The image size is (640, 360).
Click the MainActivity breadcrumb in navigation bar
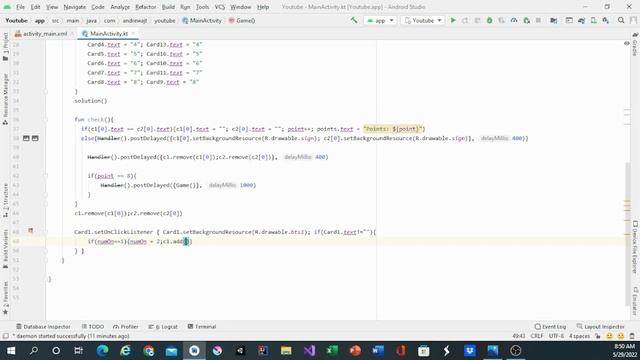[x=202, y=20]
